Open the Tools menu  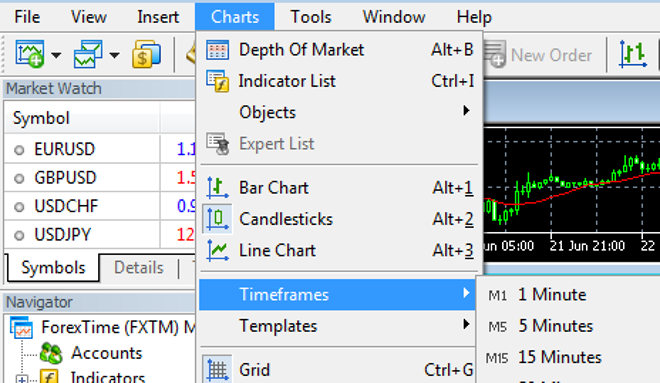311,17
